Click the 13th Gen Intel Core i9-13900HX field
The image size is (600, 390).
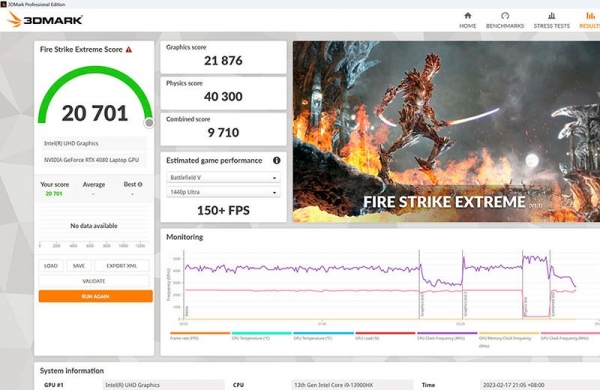(x=352, y=385)
